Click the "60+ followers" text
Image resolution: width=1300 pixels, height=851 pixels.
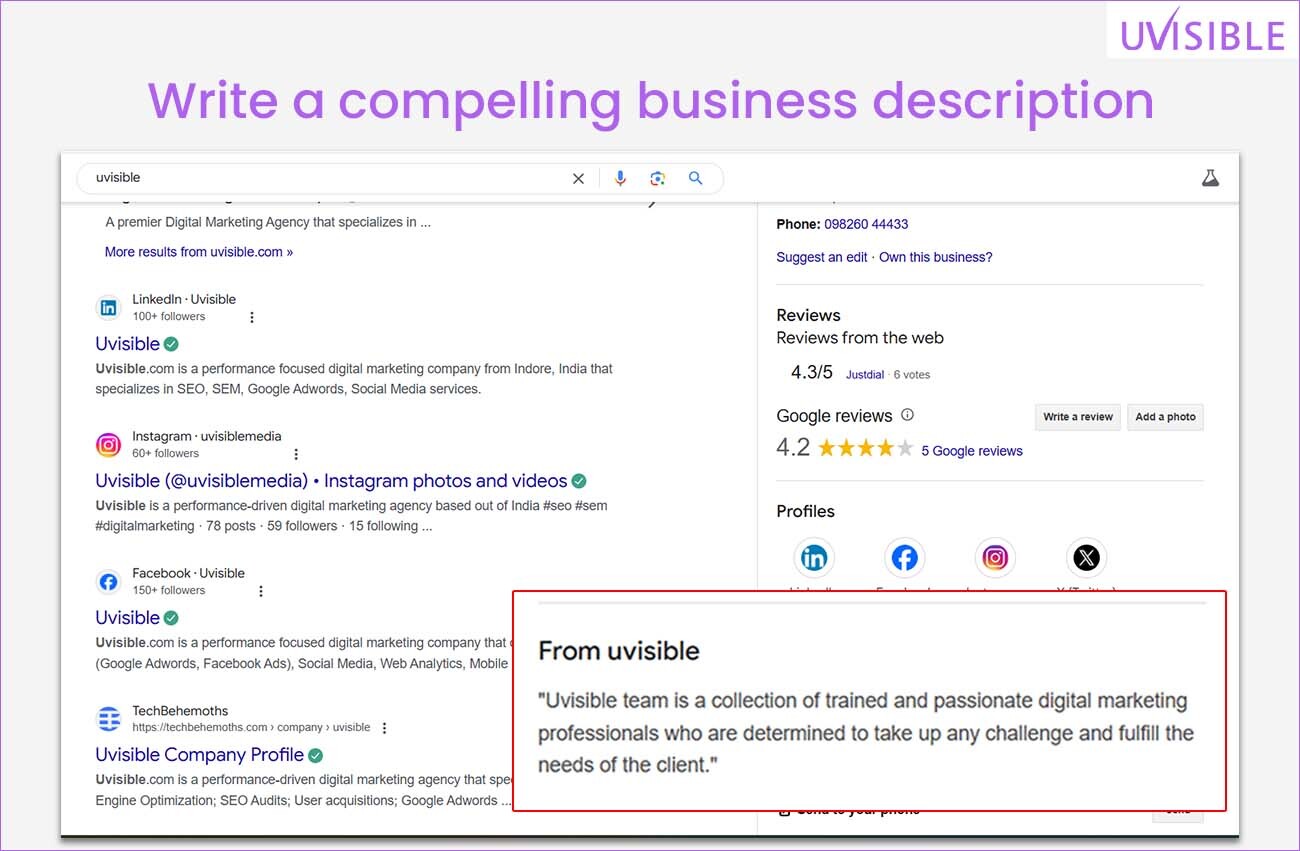tap(166, 454)
